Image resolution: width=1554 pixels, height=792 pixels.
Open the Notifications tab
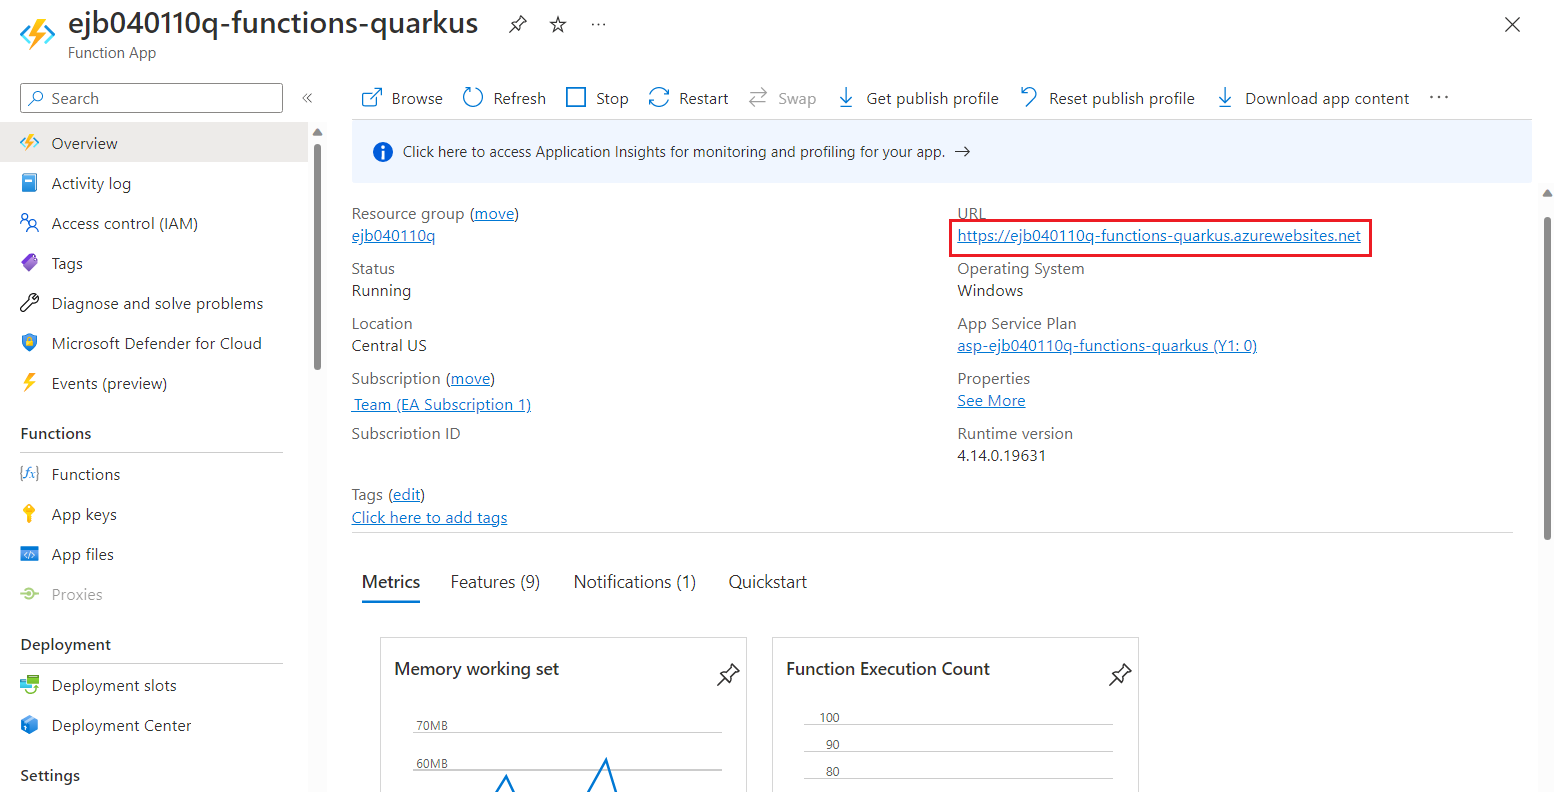[634, 581]
